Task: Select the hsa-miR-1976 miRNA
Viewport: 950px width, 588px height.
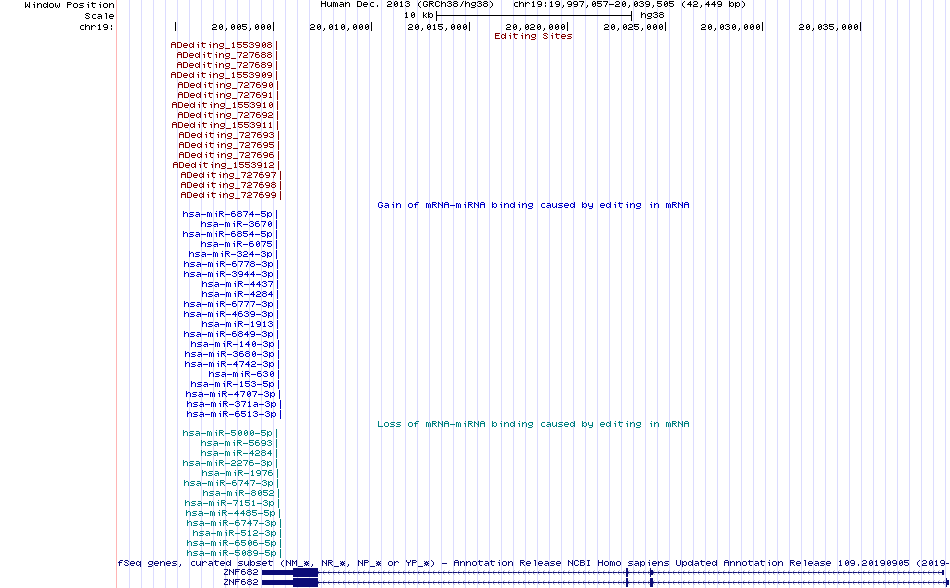Action: click(238, 473)
